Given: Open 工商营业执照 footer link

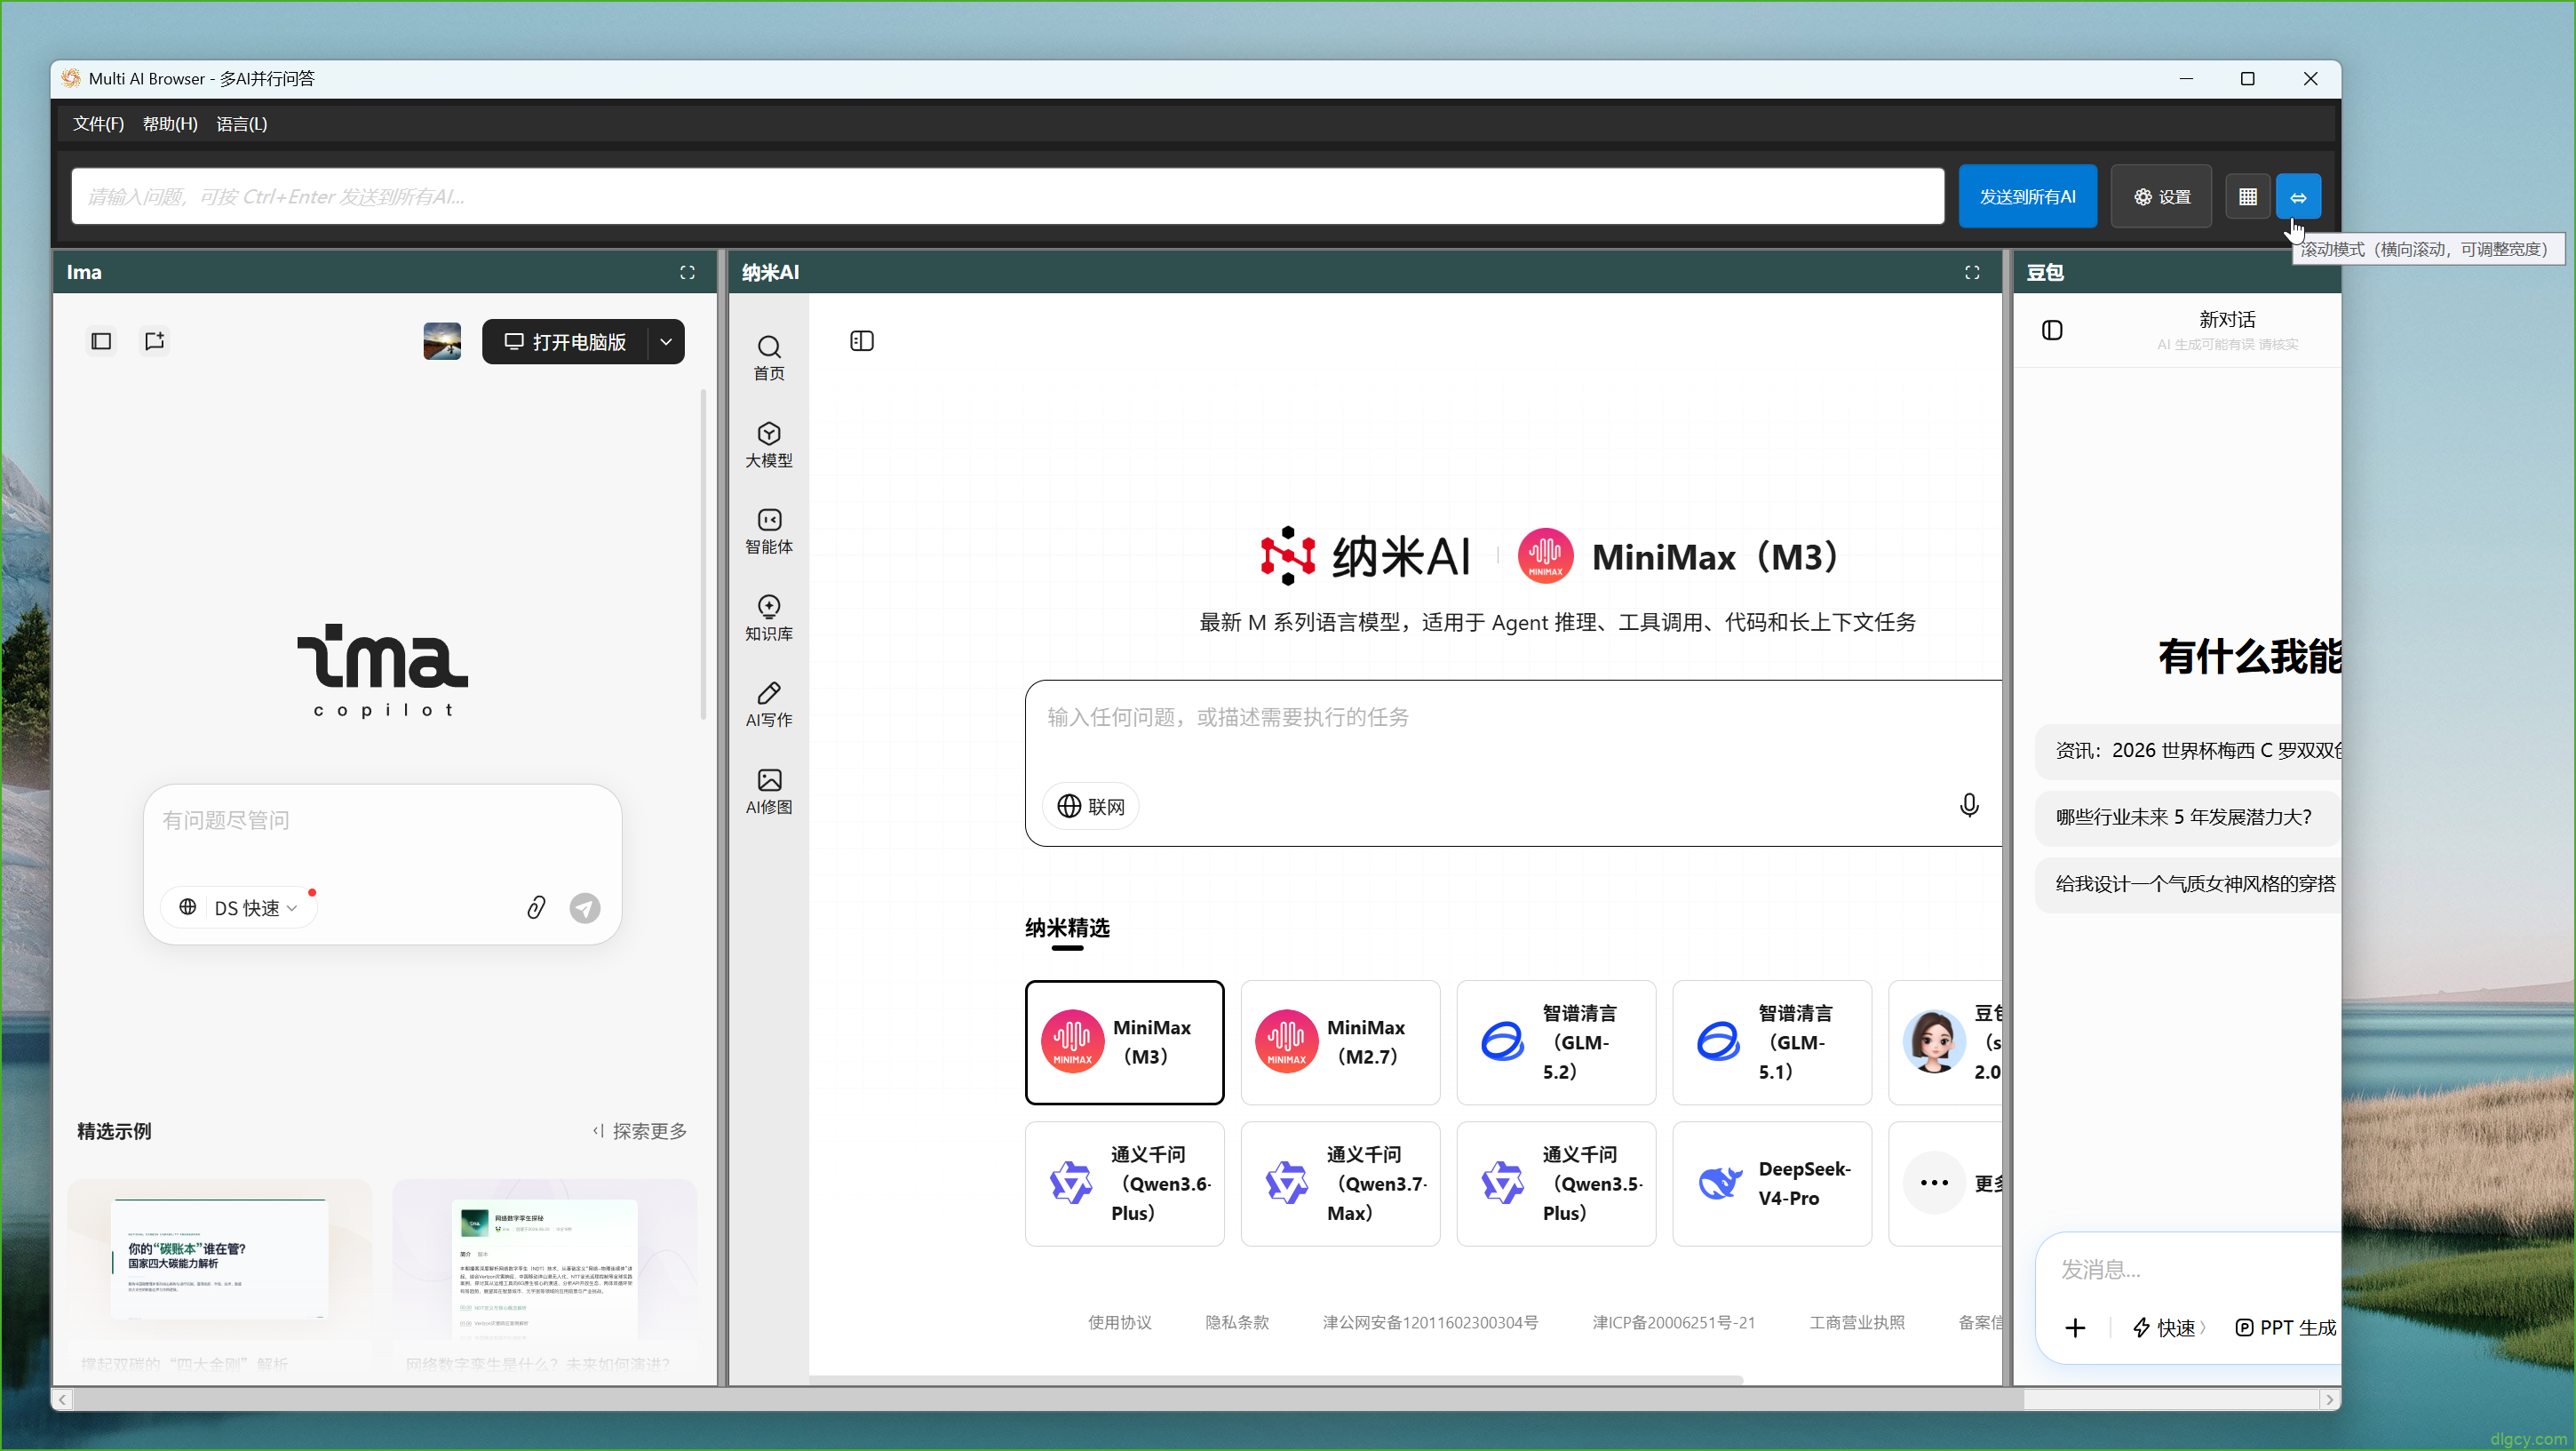Looking at the screenshot, I should (x=1857, y=1322).
